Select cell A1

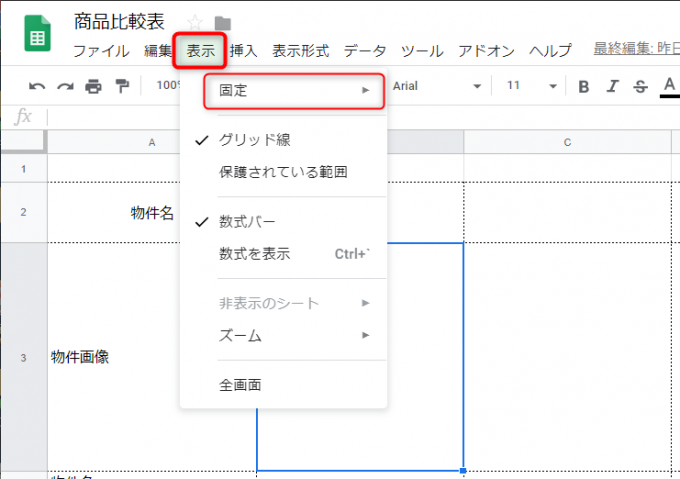pyautogui.click(x=114, y=168)
